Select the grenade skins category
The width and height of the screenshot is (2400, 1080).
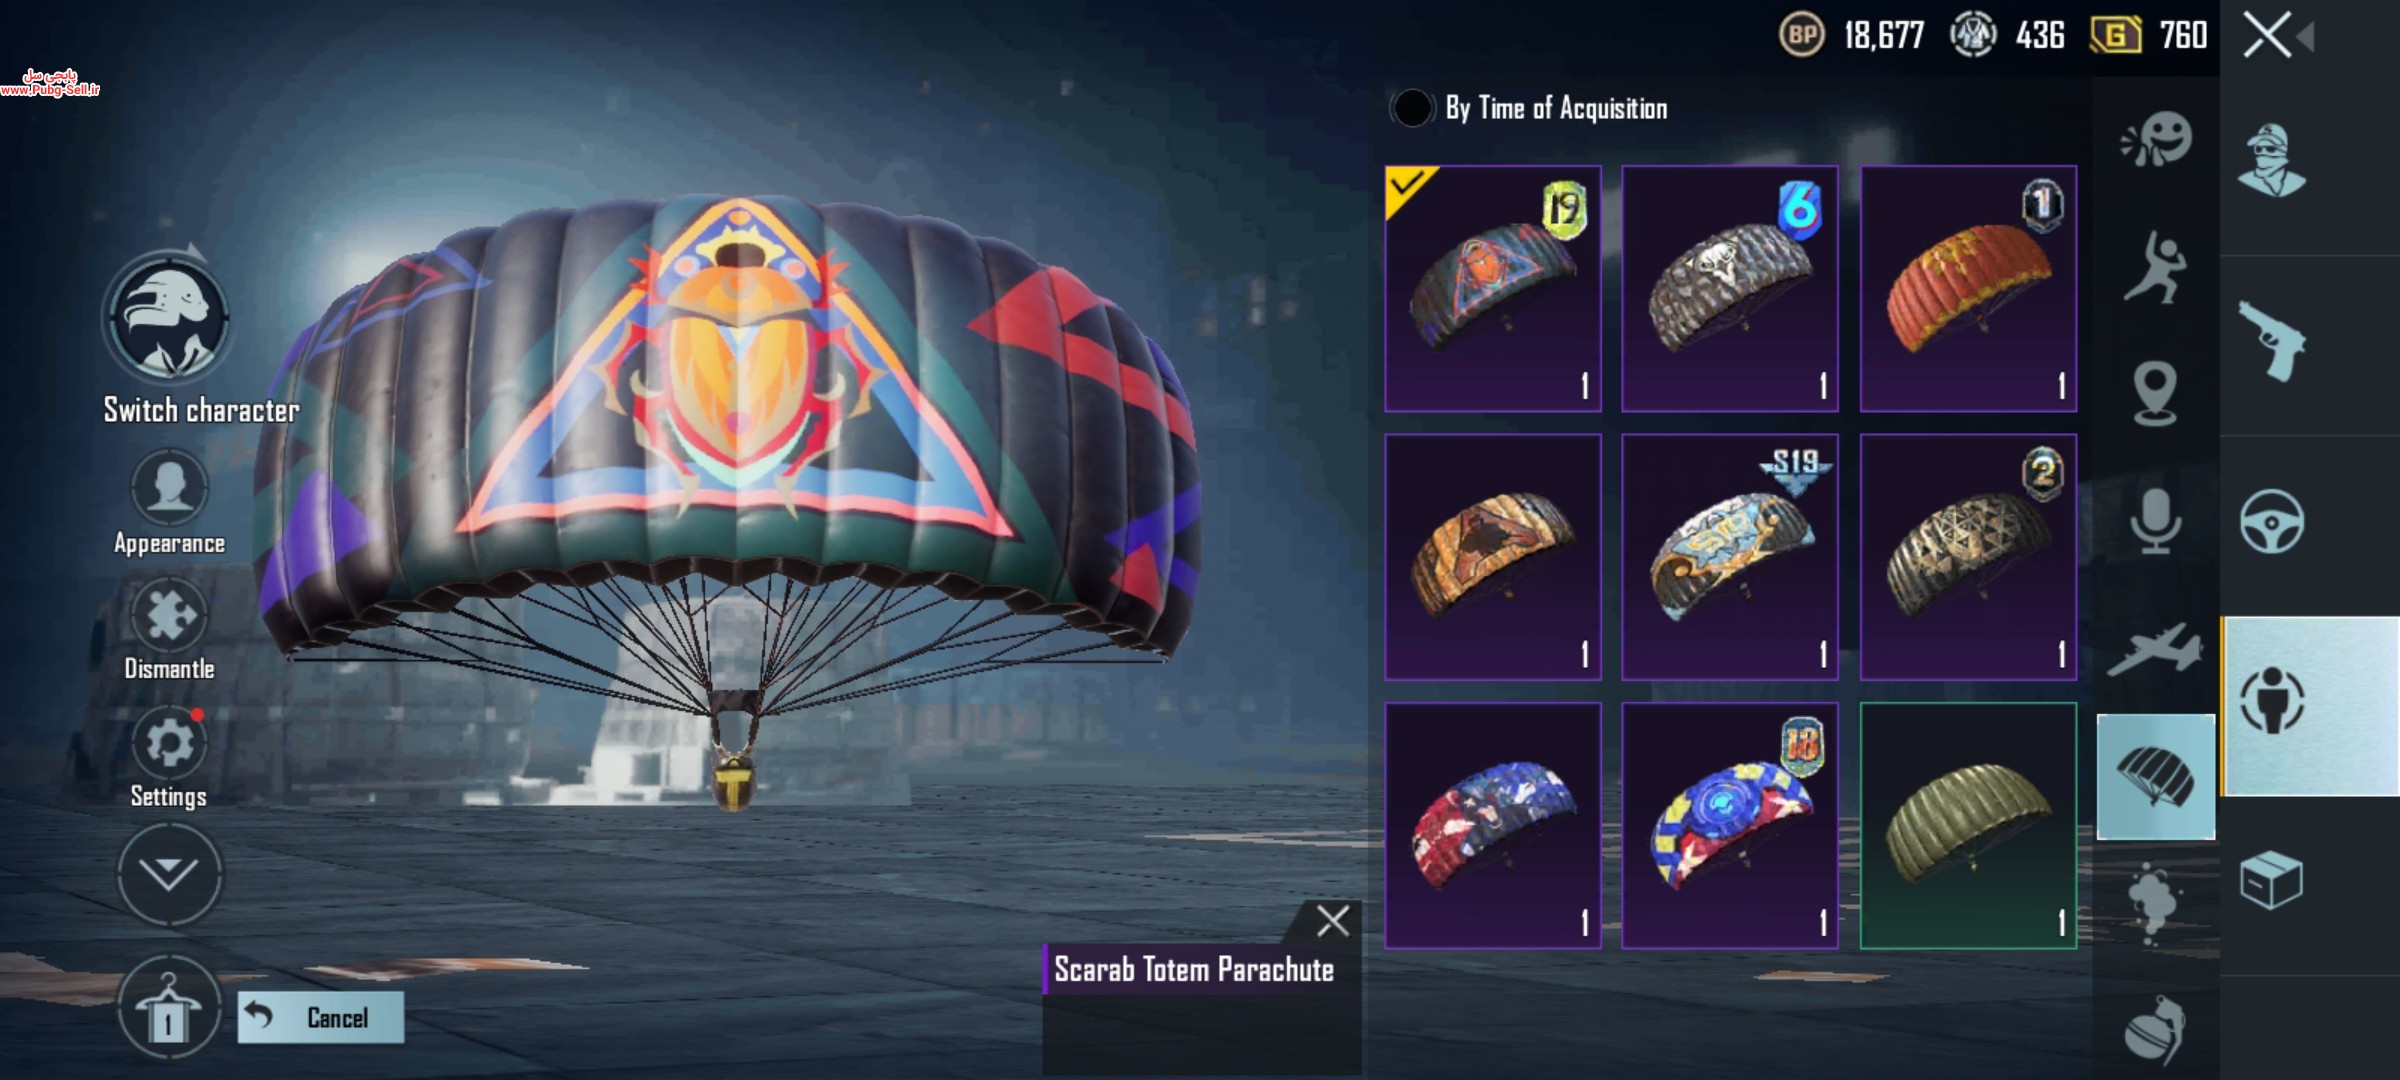point(2156,1030)
